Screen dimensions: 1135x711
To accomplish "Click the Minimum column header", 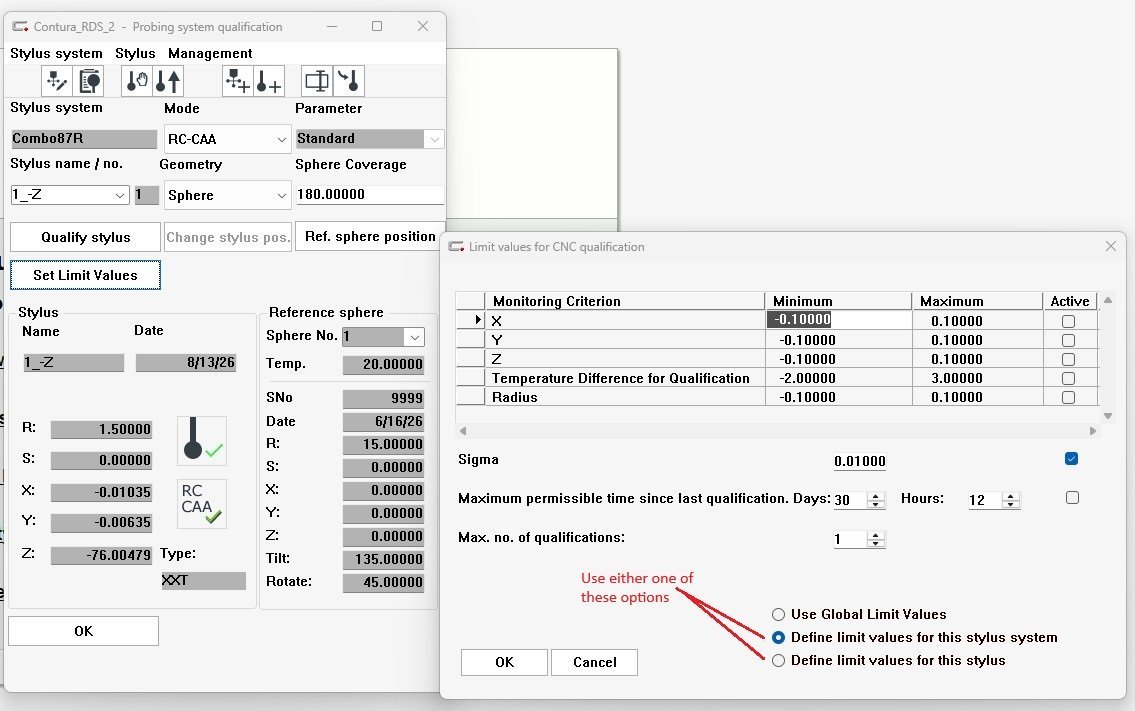I will [837, 301].
